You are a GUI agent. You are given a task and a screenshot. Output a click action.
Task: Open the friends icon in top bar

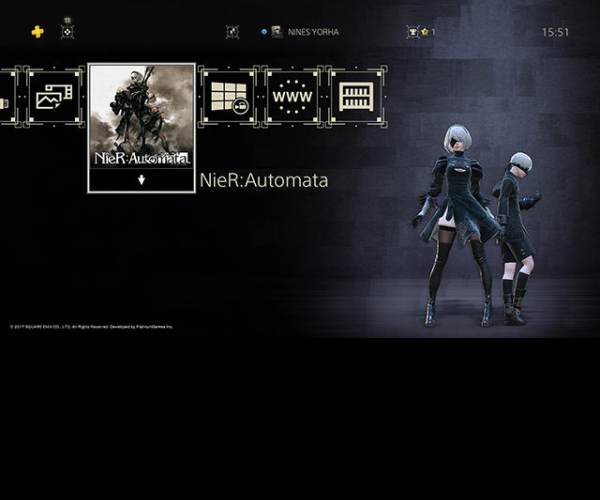232,32
